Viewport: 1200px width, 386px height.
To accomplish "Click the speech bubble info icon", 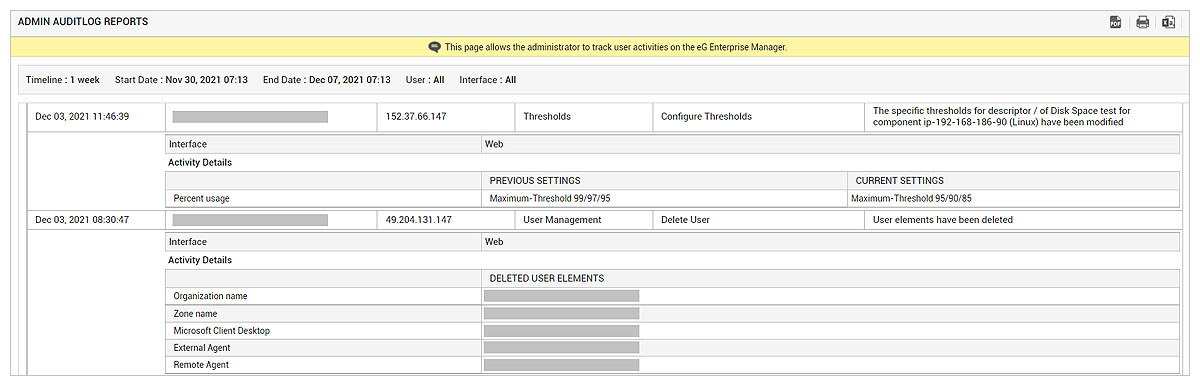I will click(434, 47).
